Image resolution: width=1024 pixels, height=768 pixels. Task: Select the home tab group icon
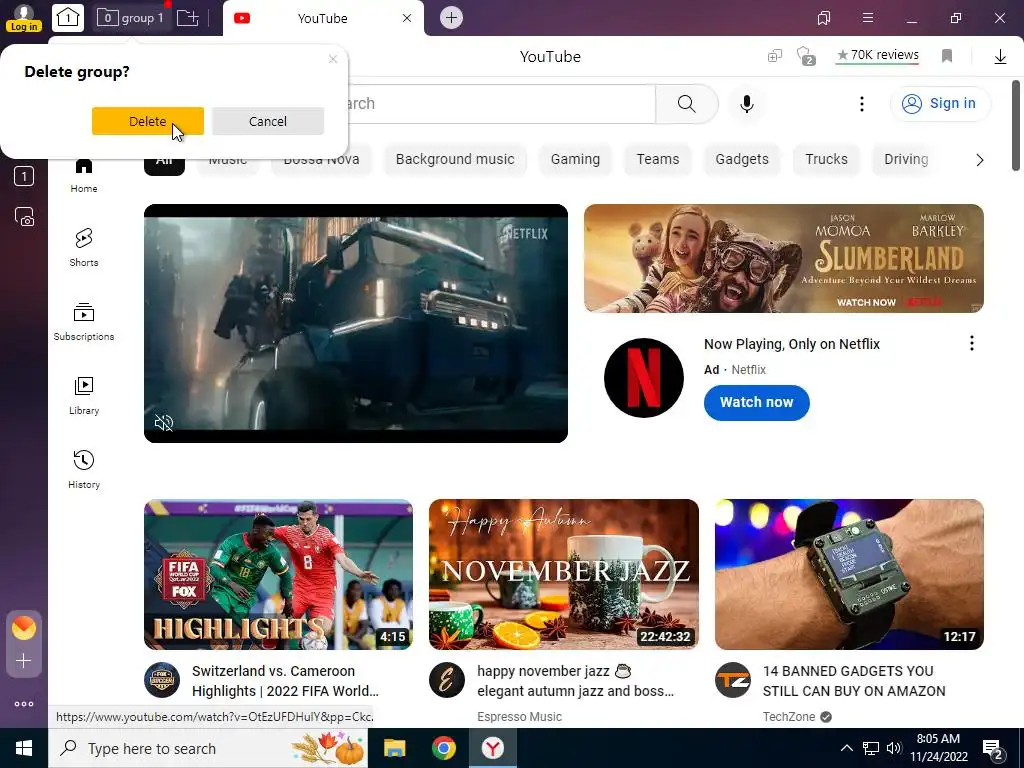coord(68,18)
